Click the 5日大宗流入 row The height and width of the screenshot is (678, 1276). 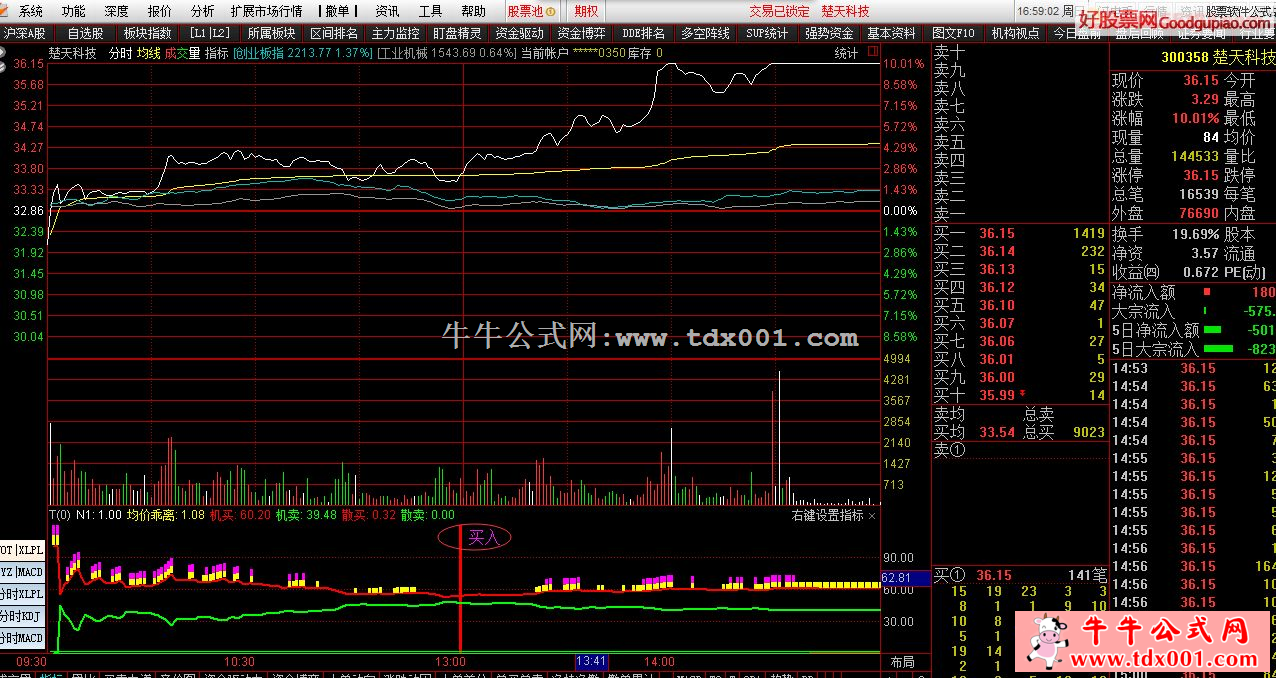[1193, 349]
